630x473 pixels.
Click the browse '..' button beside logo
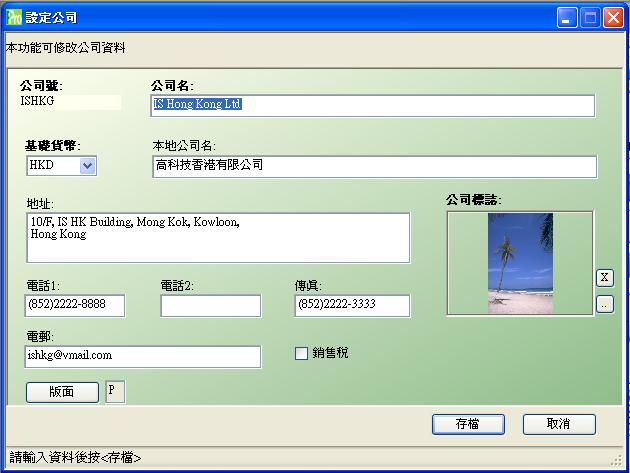coord(604,304)
